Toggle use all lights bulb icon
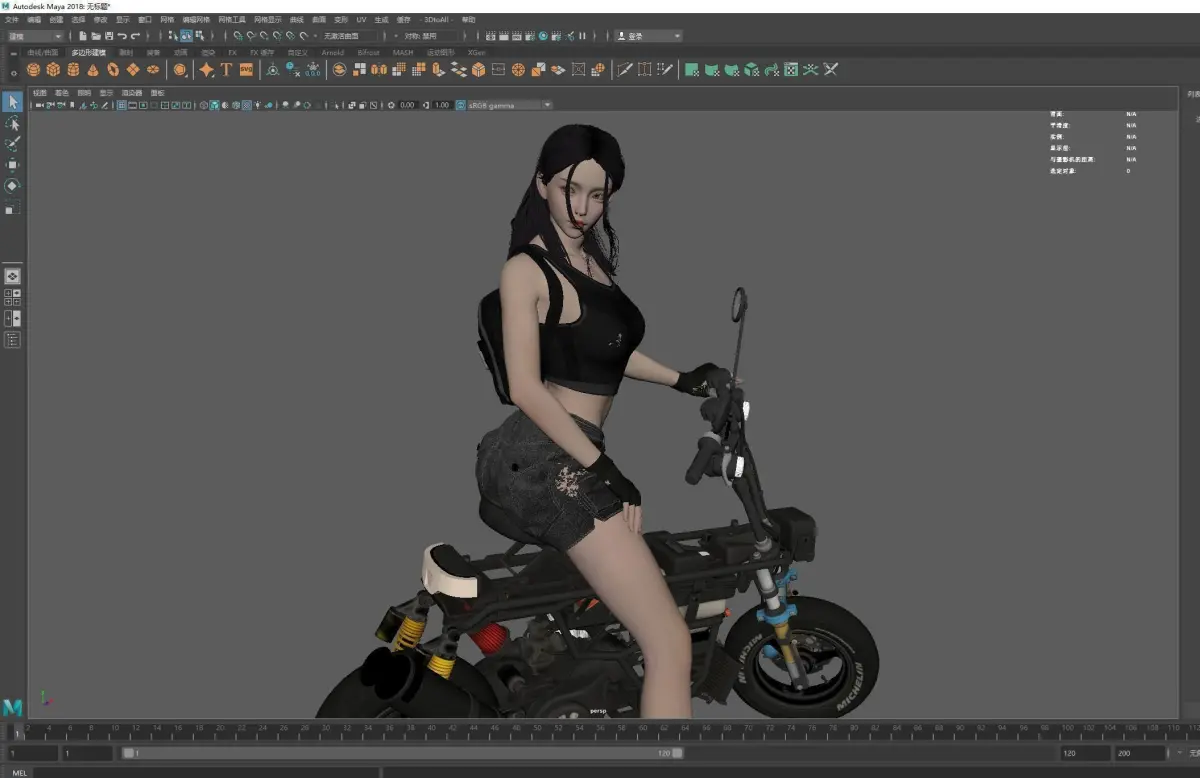1200x778 pixels. [258, 105]
